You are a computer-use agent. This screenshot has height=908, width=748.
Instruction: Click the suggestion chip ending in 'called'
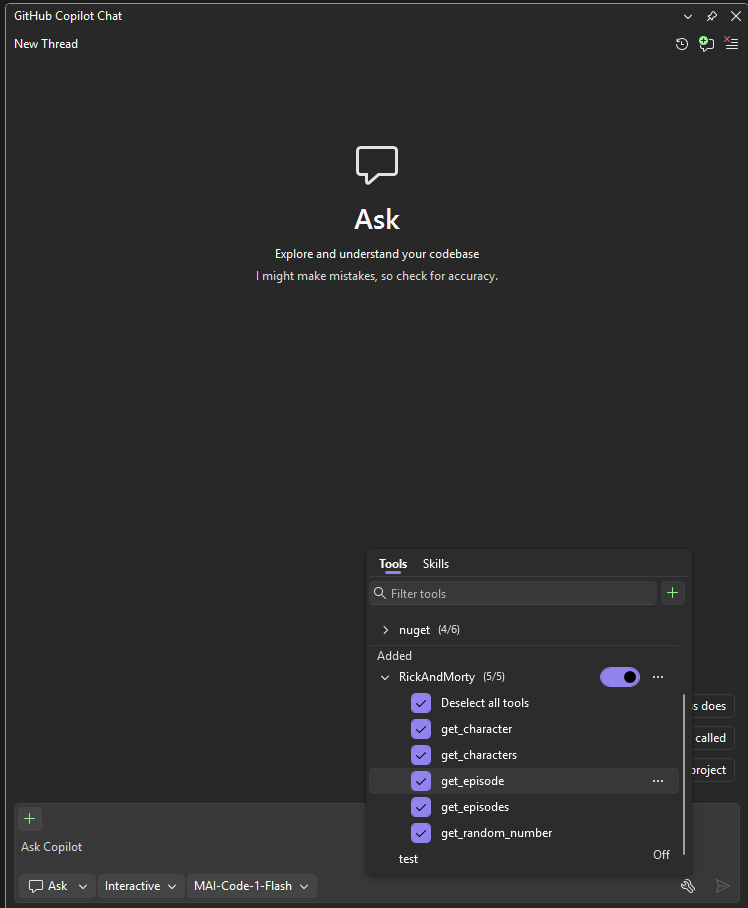click(713, 738)
